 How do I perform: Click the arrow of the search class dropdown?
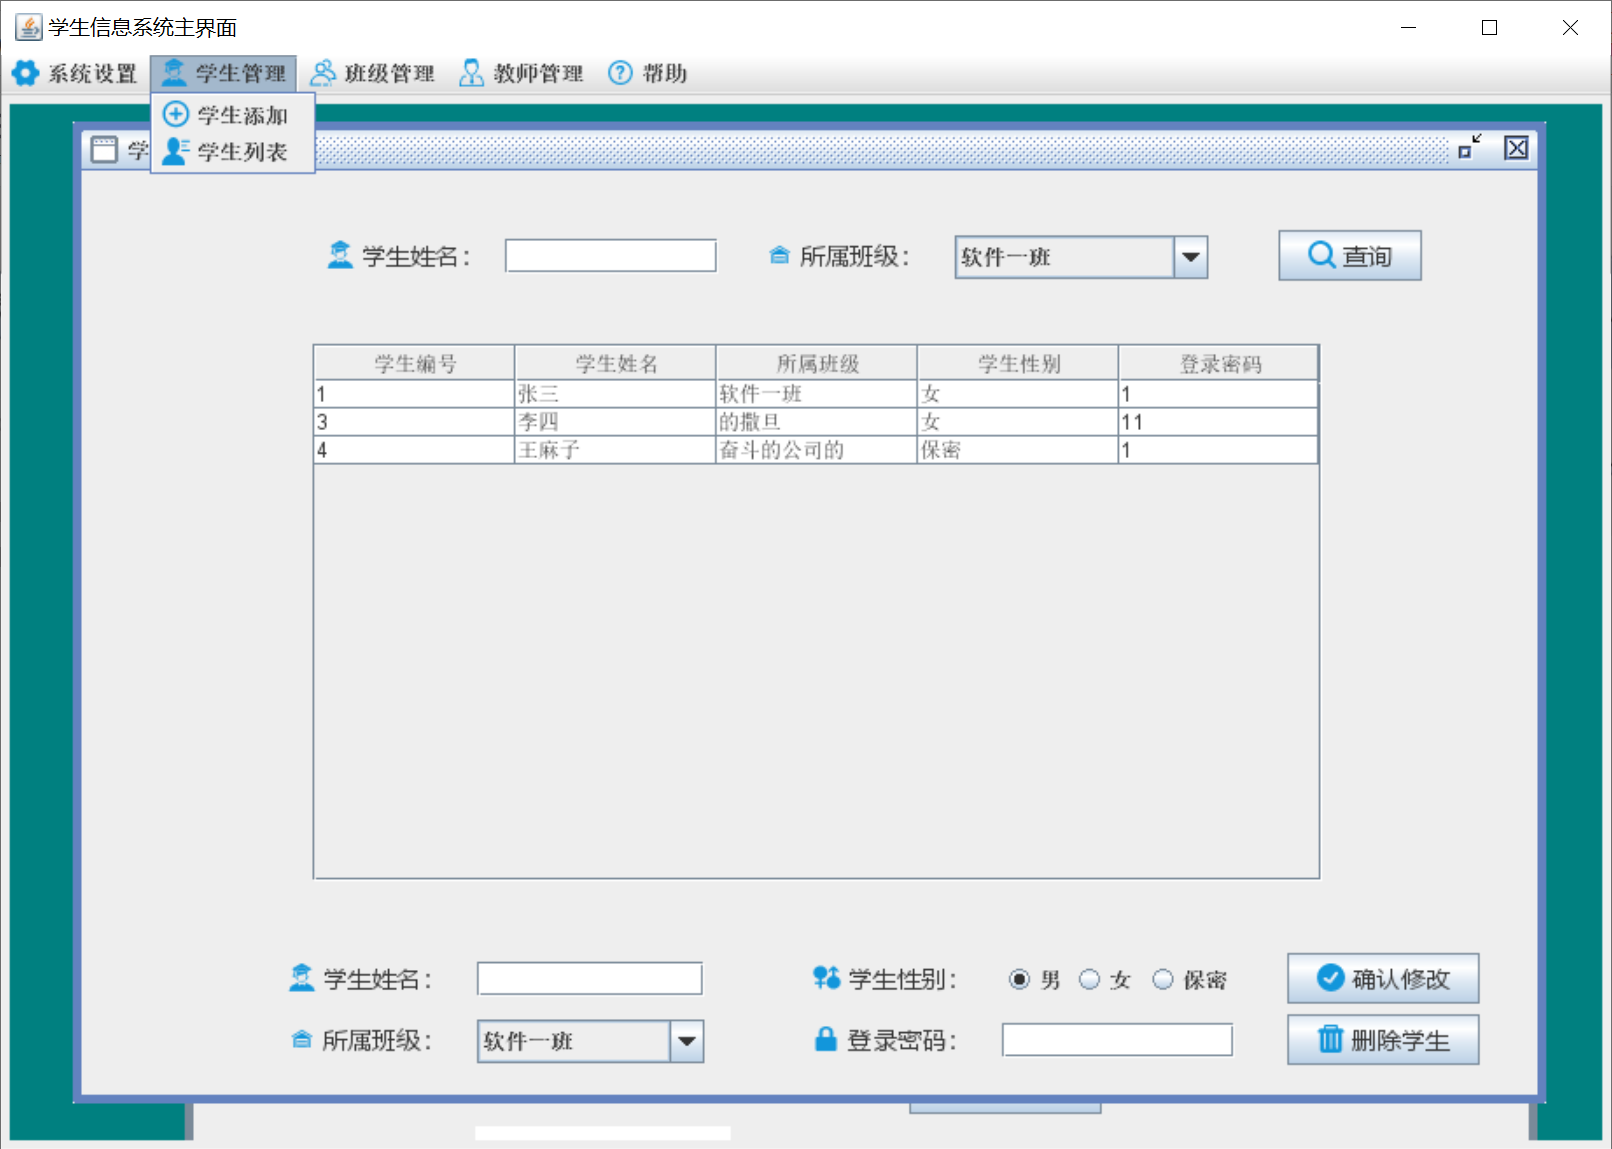[1190, 257]
